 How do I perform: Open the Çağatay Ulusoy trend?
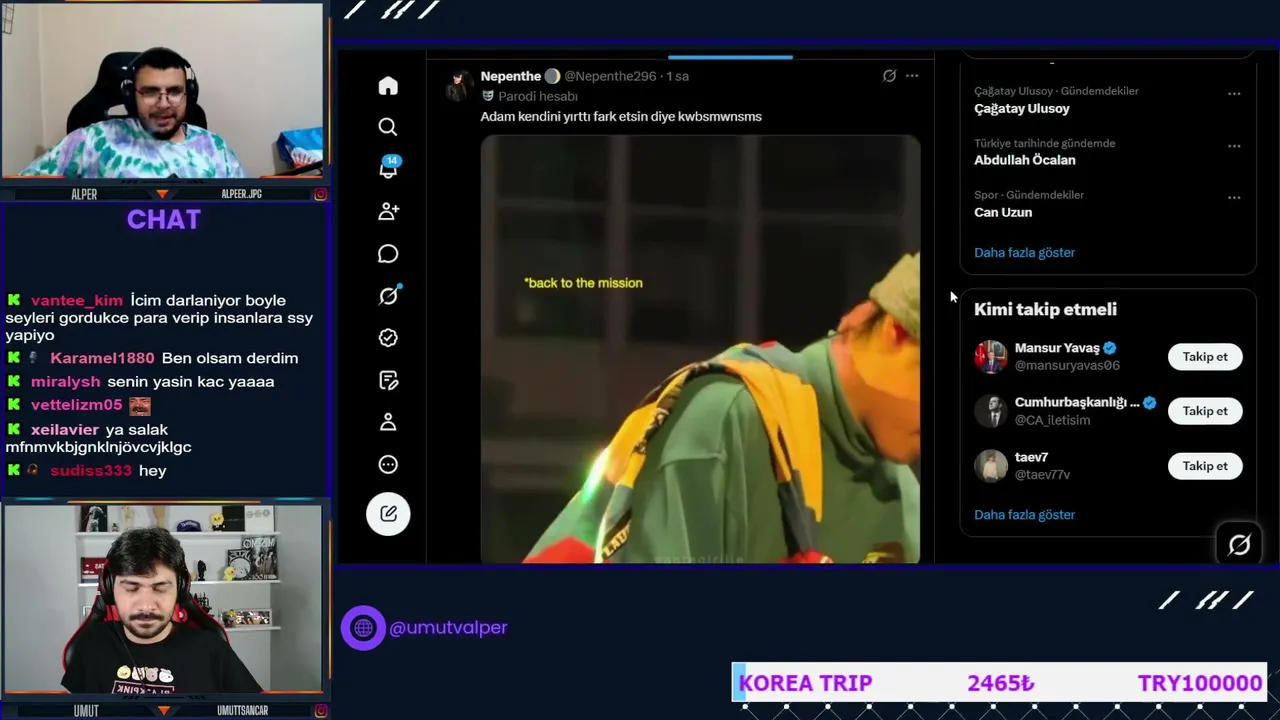1021,108
